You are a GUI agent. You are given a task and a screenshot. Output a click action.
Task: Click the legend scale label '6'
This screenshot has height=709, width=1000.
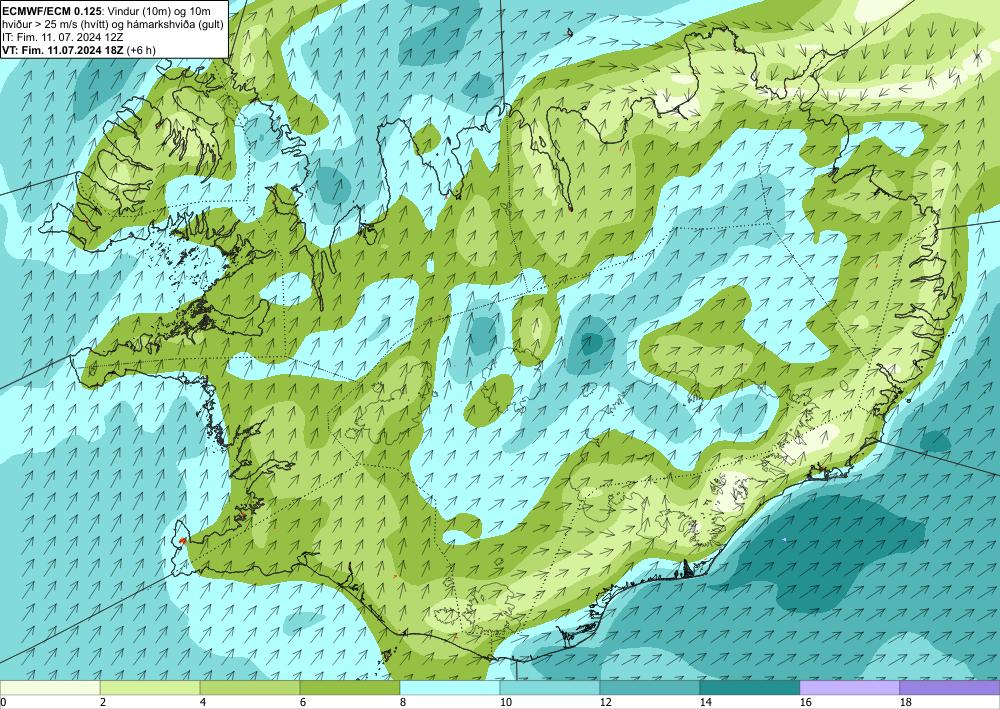click(304, 703)
